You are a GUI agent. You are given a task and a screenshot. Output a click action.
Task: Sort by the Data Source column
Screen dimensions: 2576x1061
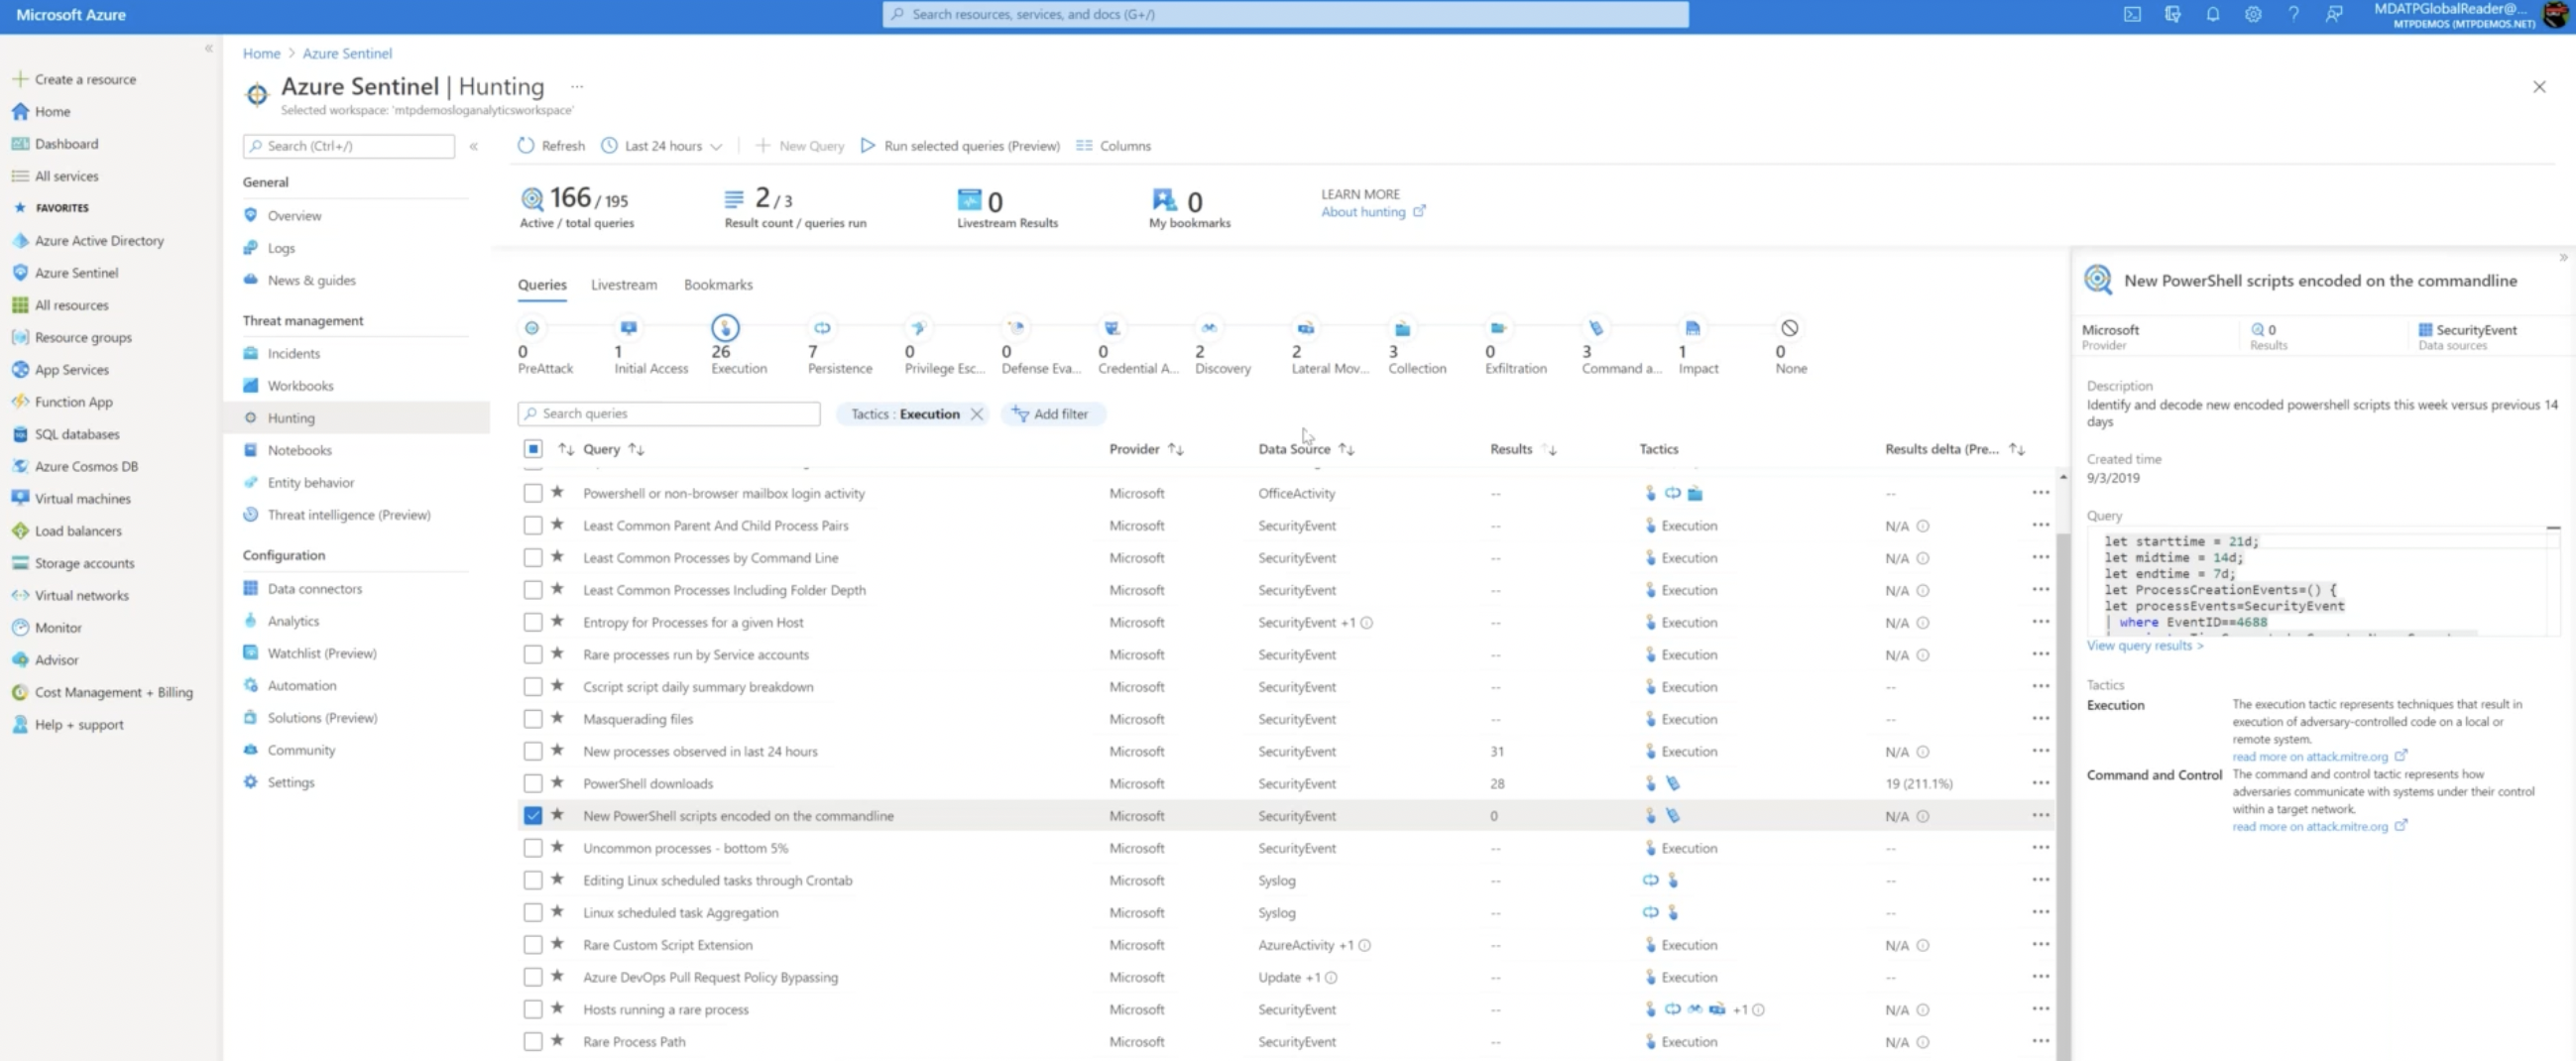(x=1306, y=449)
